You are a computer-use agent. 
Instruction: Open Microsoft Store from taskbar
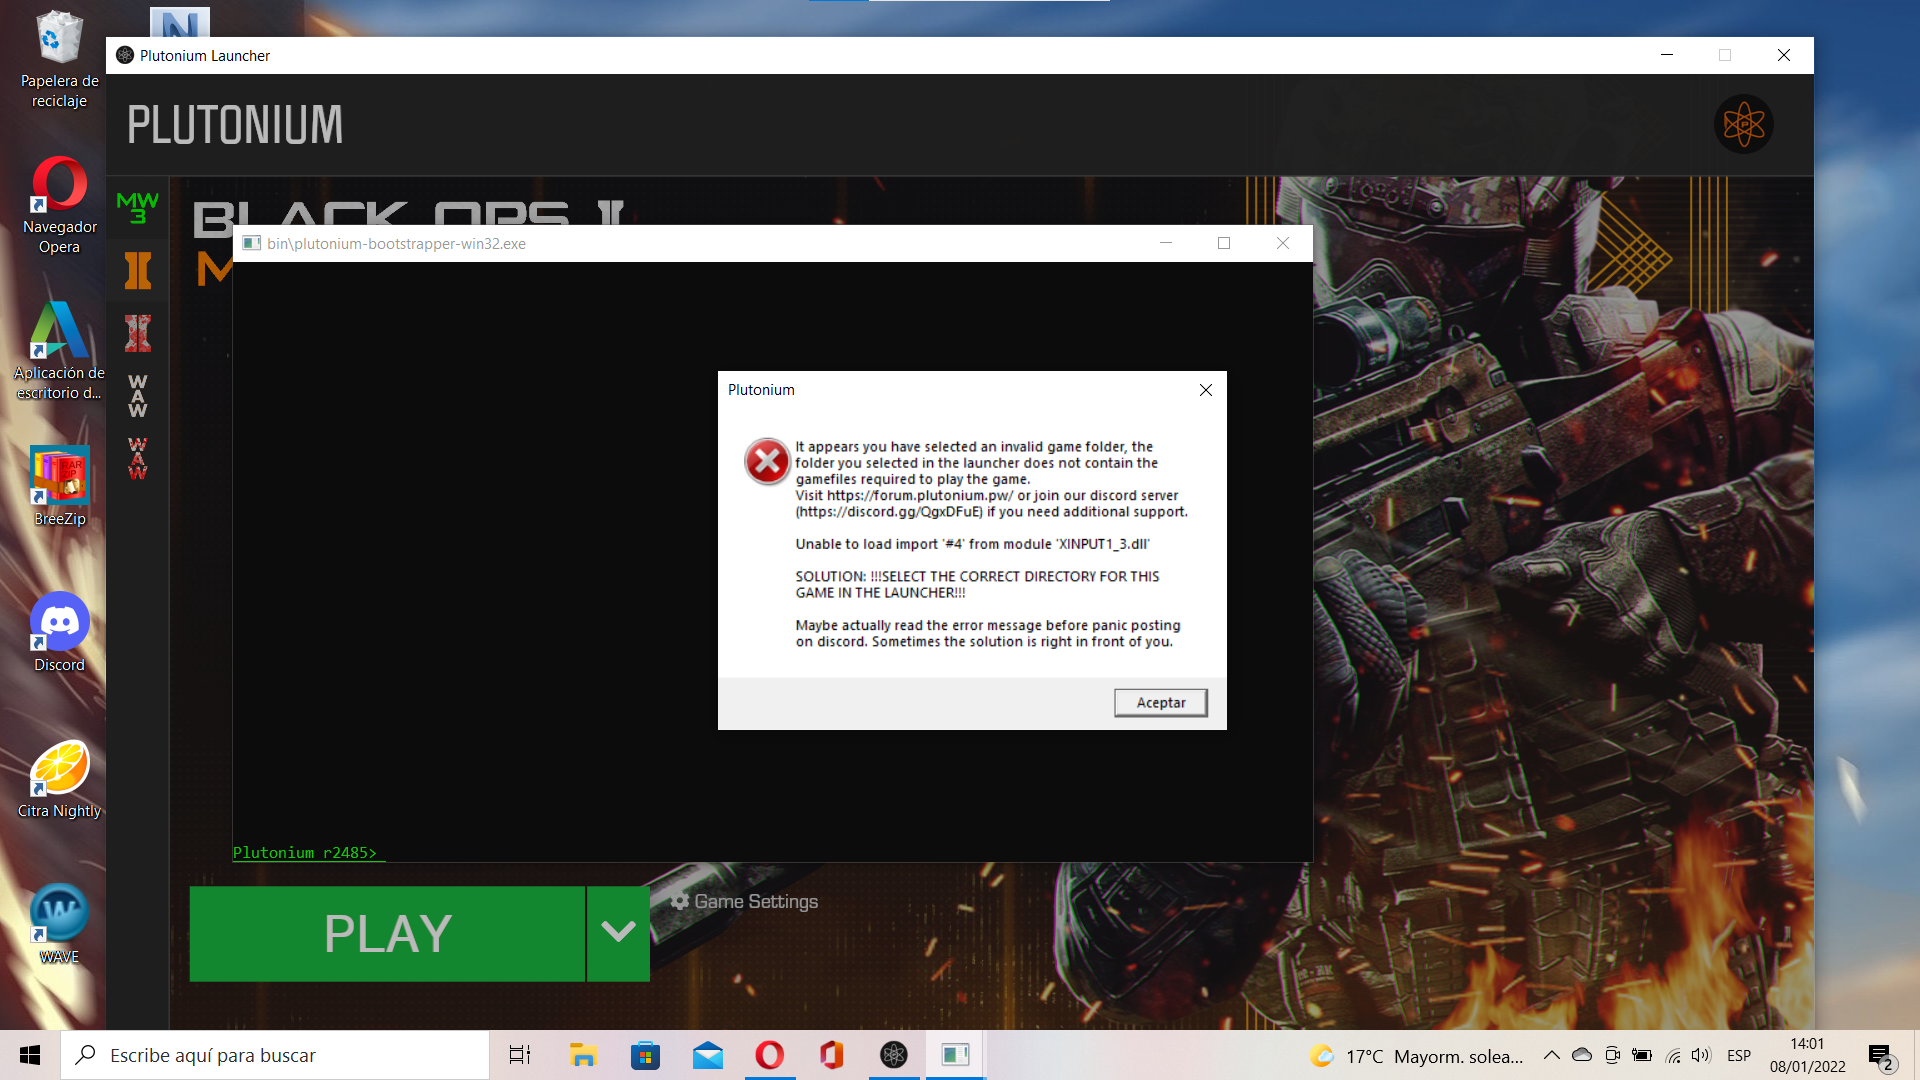tap(645, 1055)
